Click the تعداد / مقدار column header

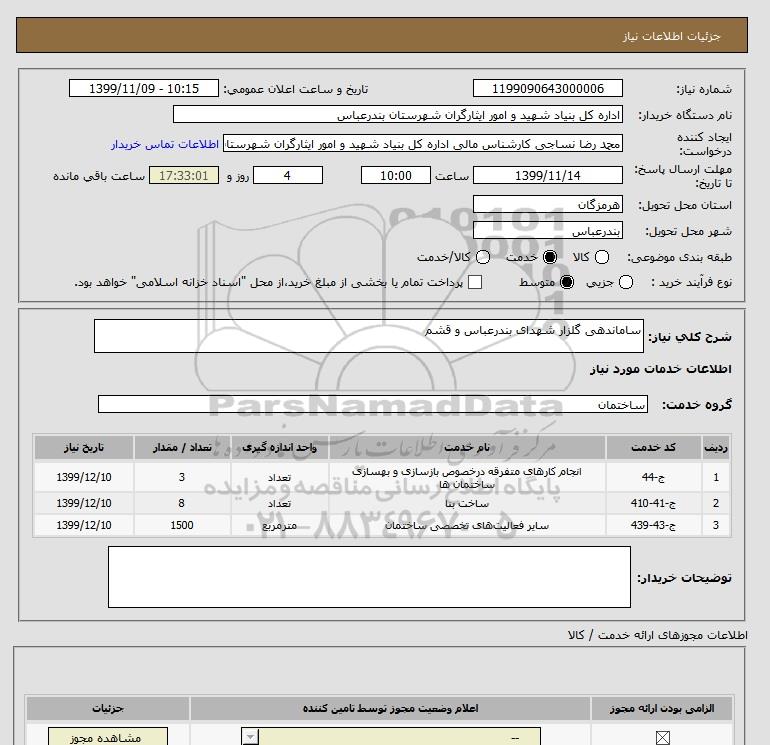click(x=182, y=447)
